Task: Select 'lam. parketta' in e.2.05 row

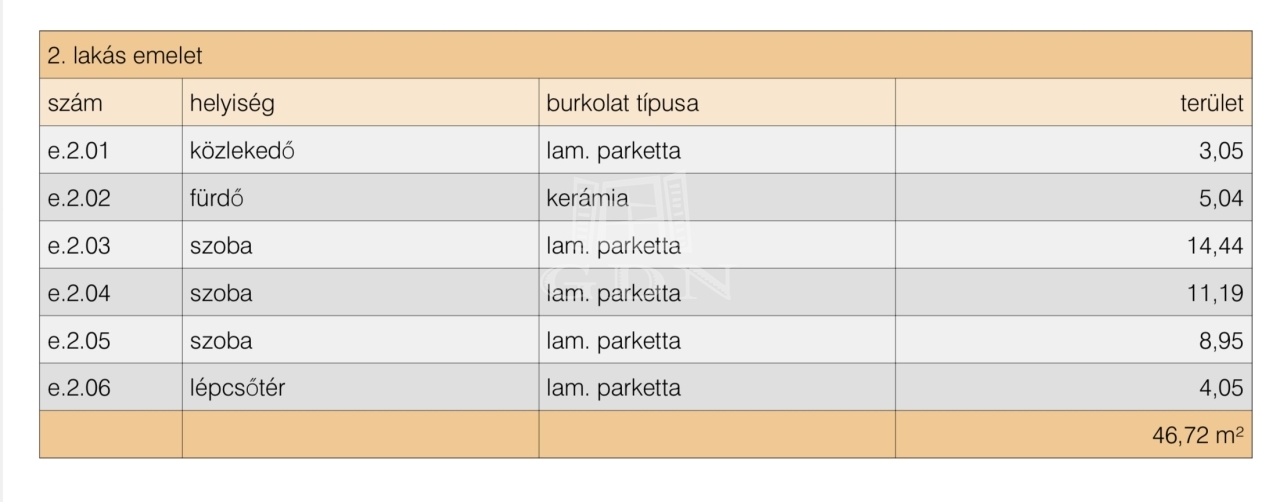Action: (x=613, y=341)
